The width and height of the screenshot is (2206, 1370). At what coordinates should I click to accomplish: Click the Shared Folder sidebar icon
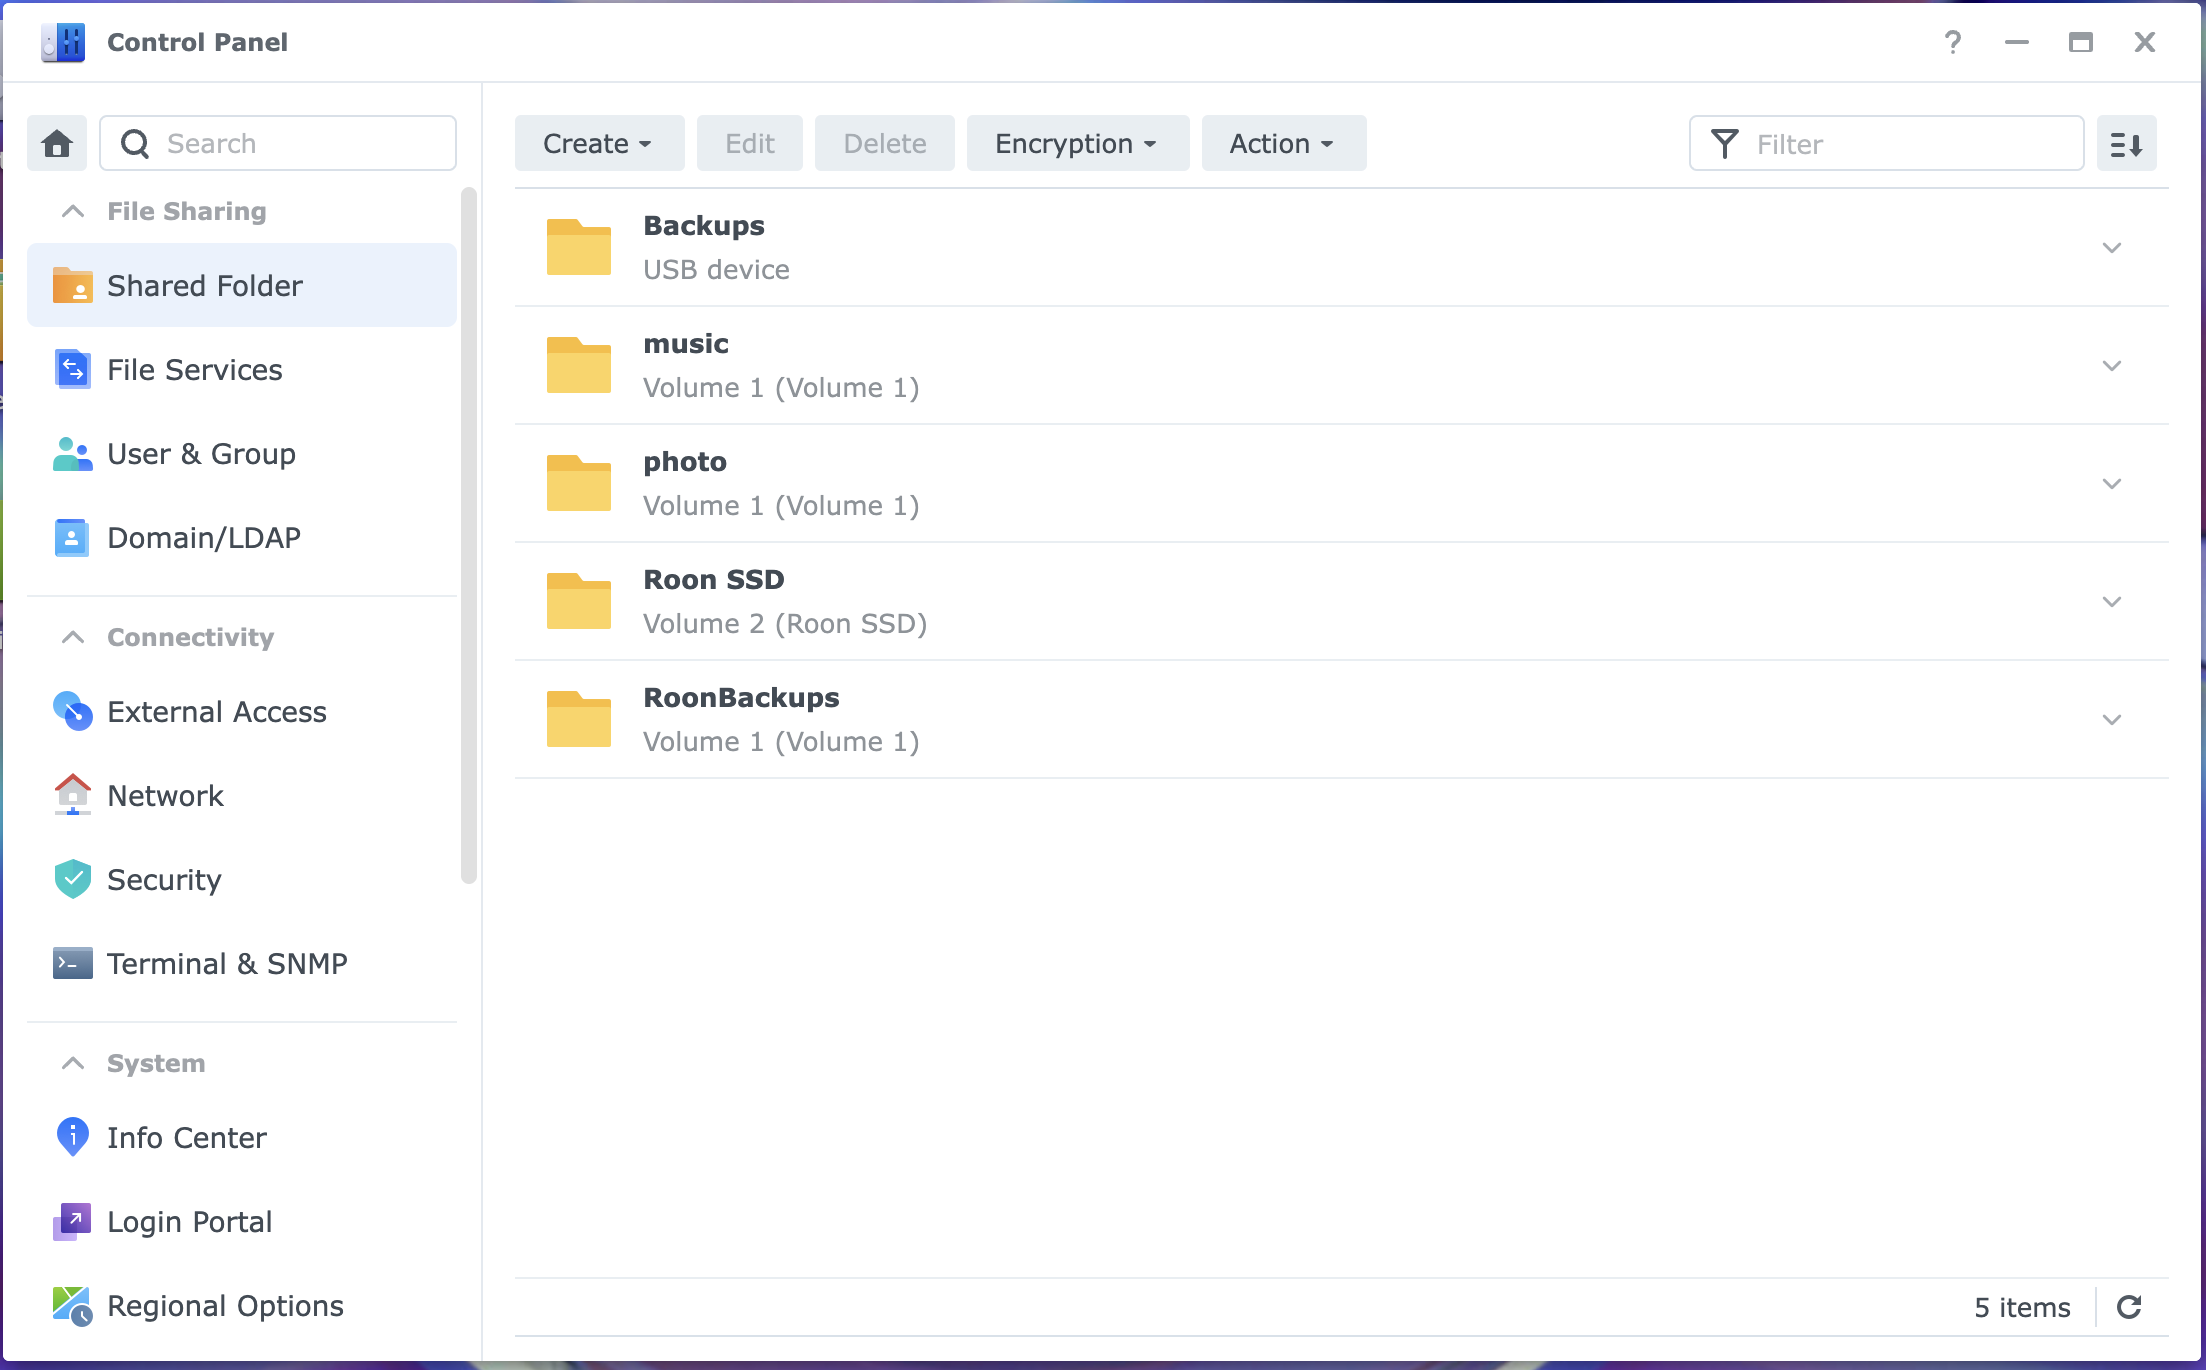(x=72, y=285)
